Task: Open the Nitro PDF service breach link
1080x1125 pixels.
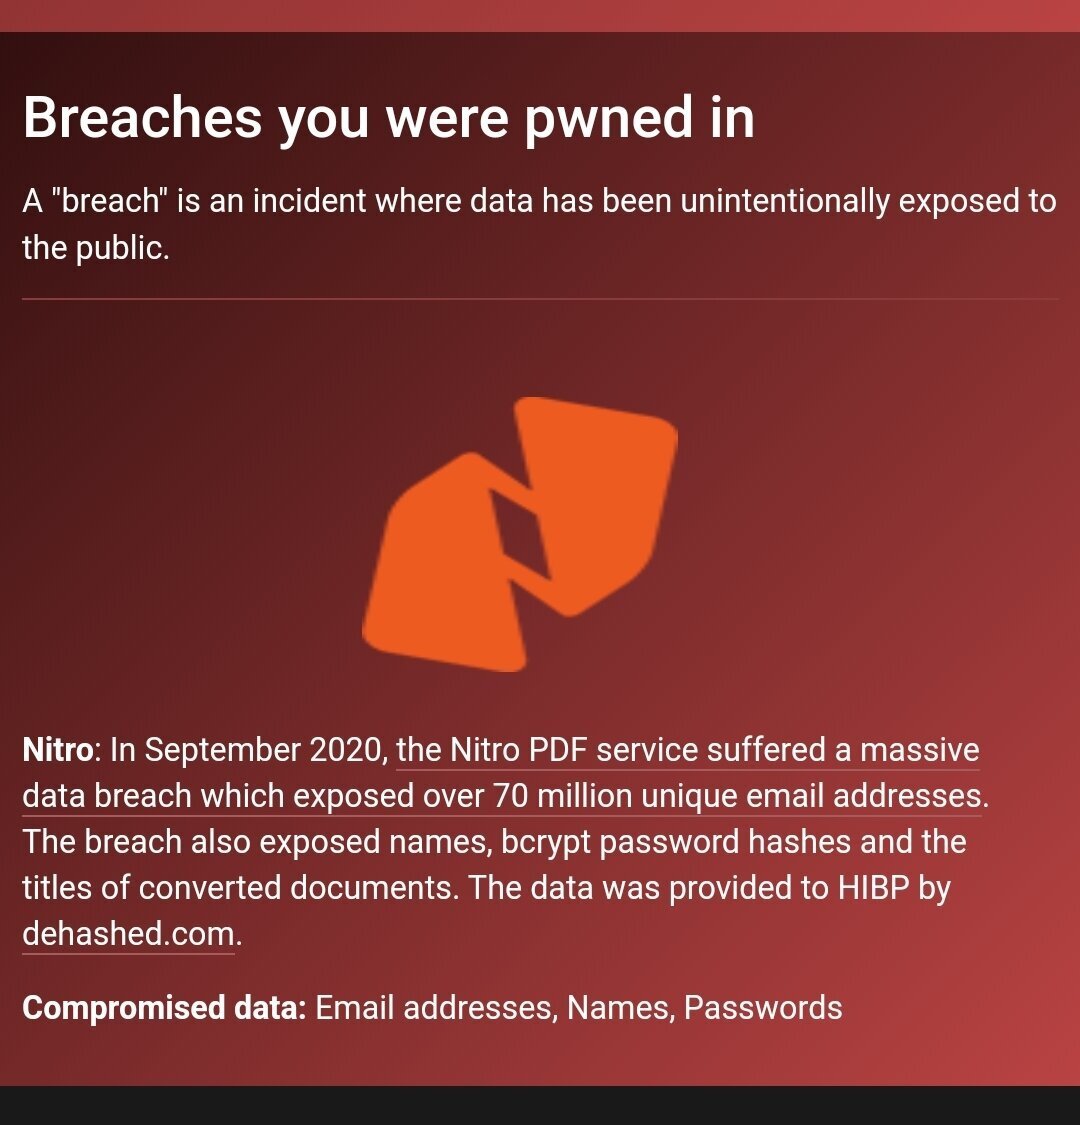Action: pyautogui.click(x=687, y=750)
